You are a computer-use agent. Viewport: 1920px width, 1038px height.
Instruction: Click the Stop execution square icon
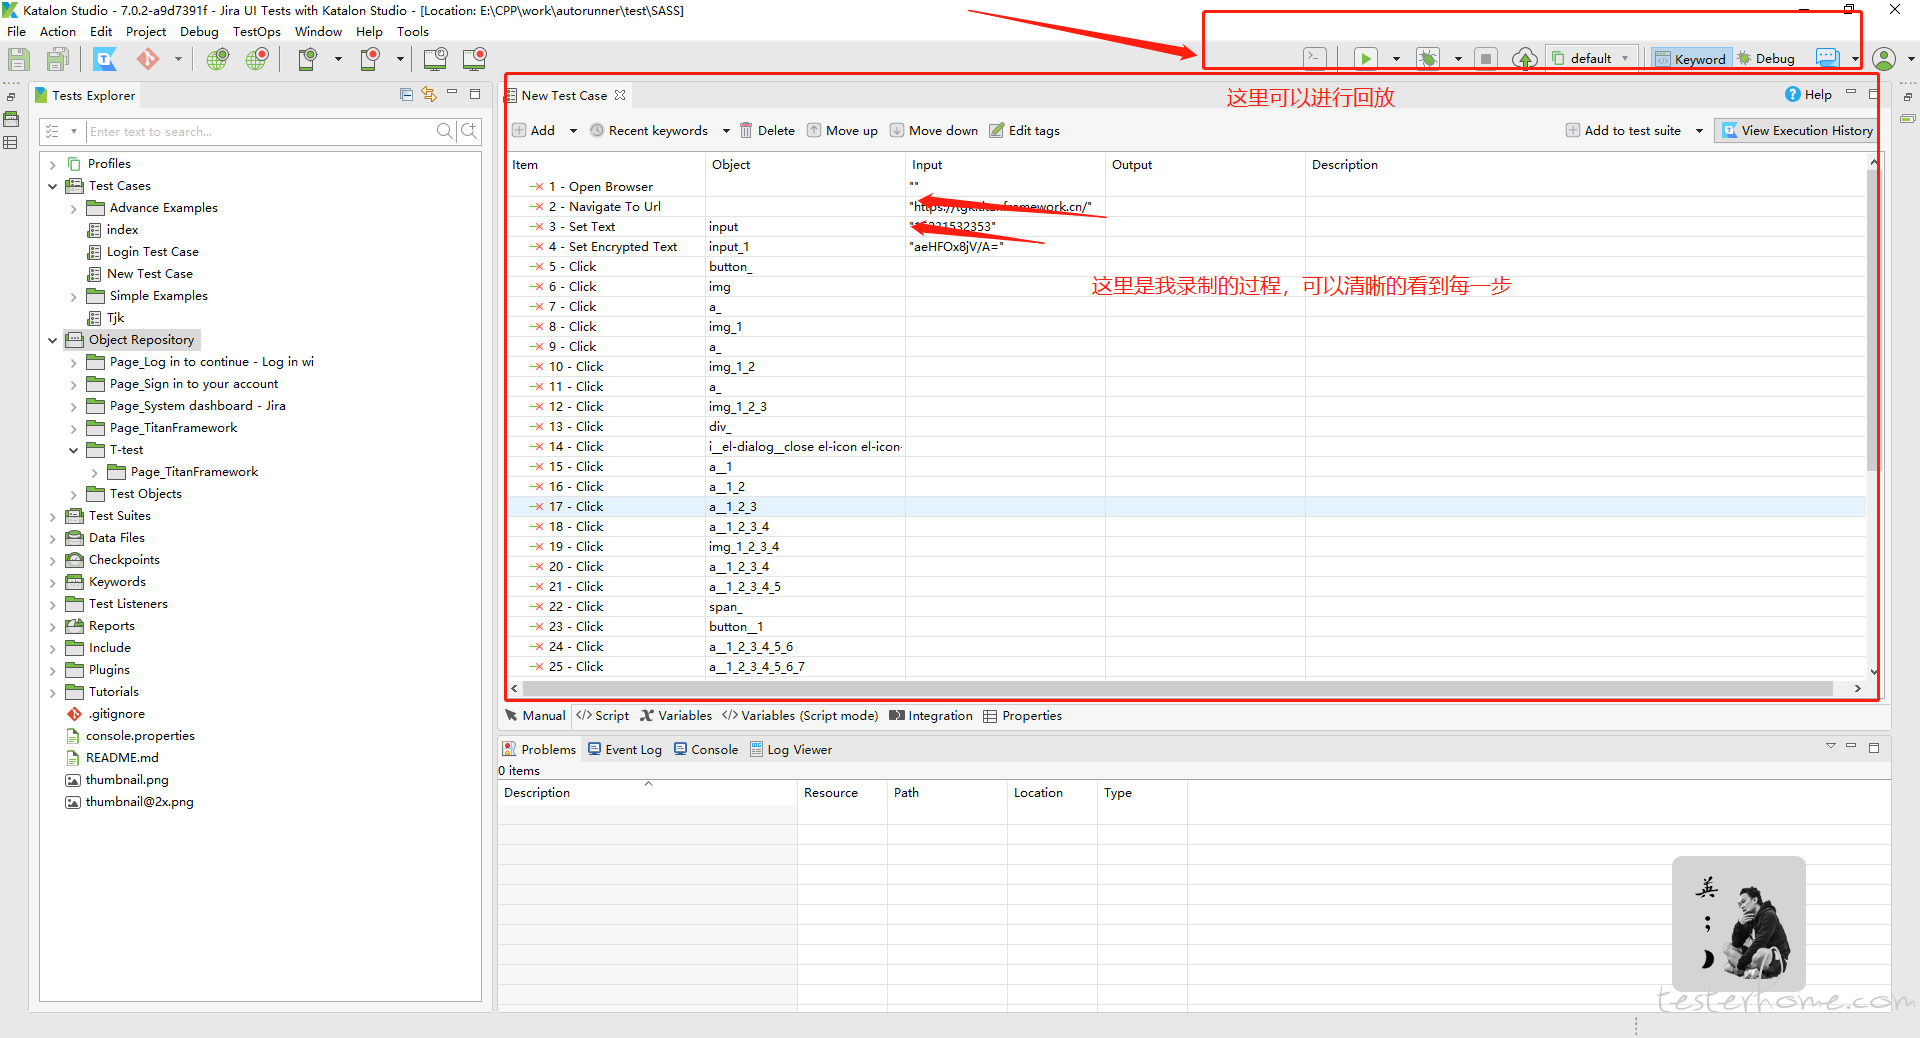click(x=1486, y=58)
